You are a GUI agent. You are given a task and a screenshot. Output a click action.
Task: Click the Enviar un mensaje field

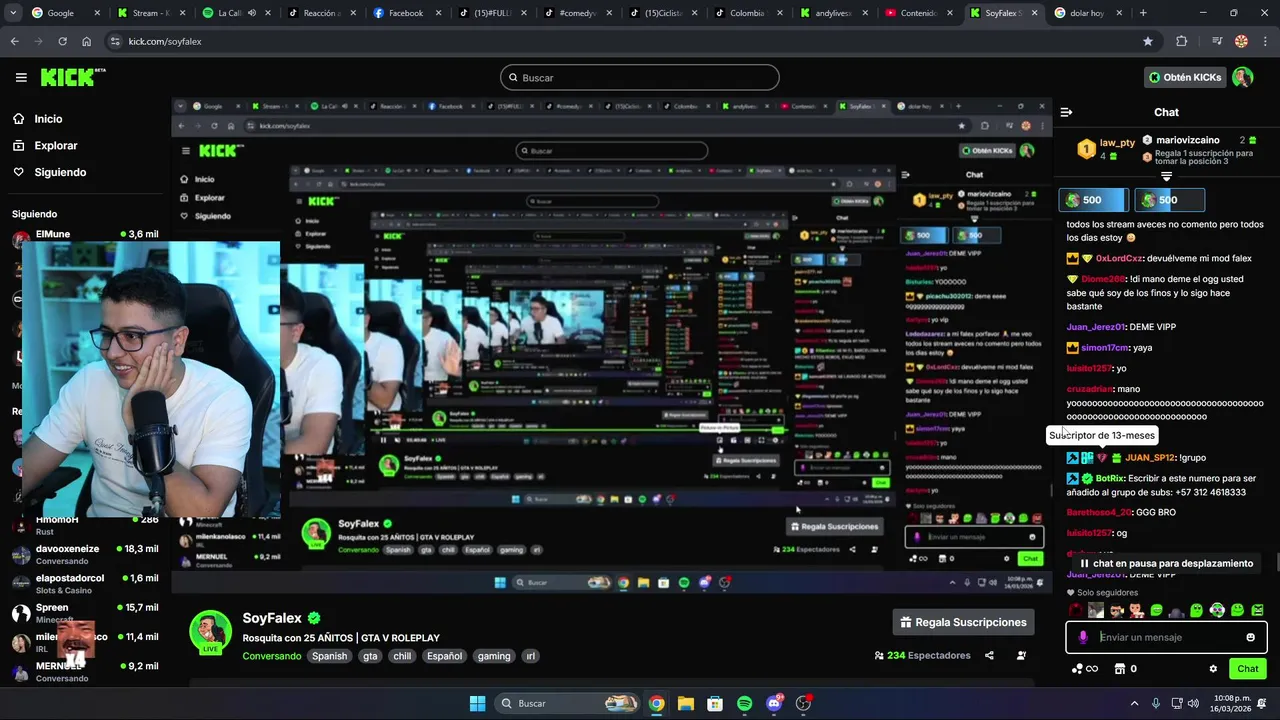pos(1167,637)
